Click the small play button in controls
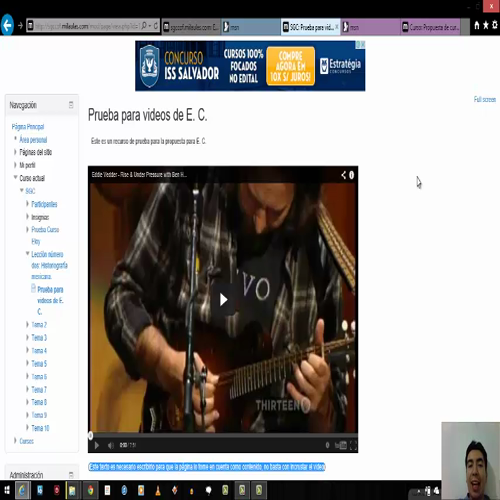The height and width of the screenshot is (500, 500). pos(96,445)
